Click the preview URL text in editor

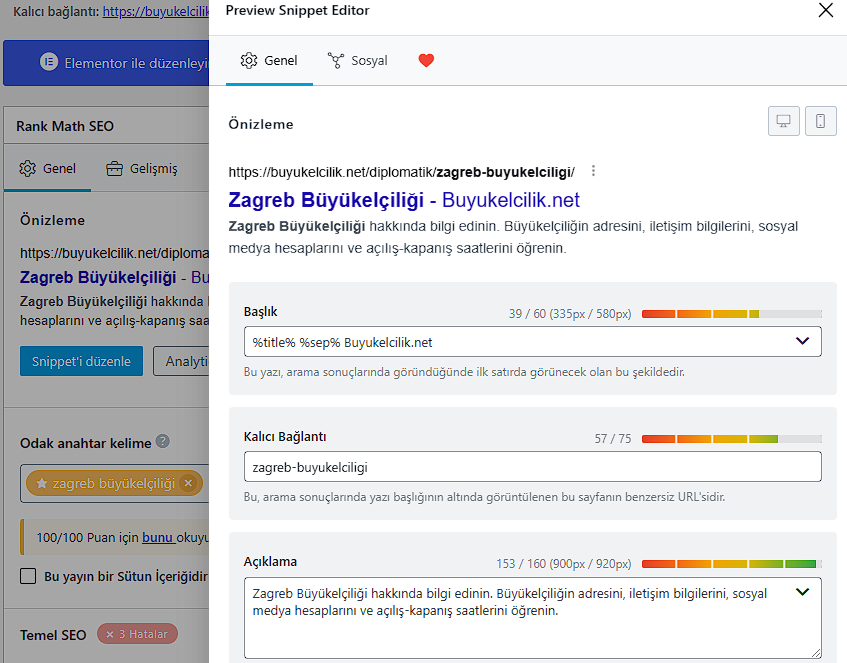pos(401,172)
